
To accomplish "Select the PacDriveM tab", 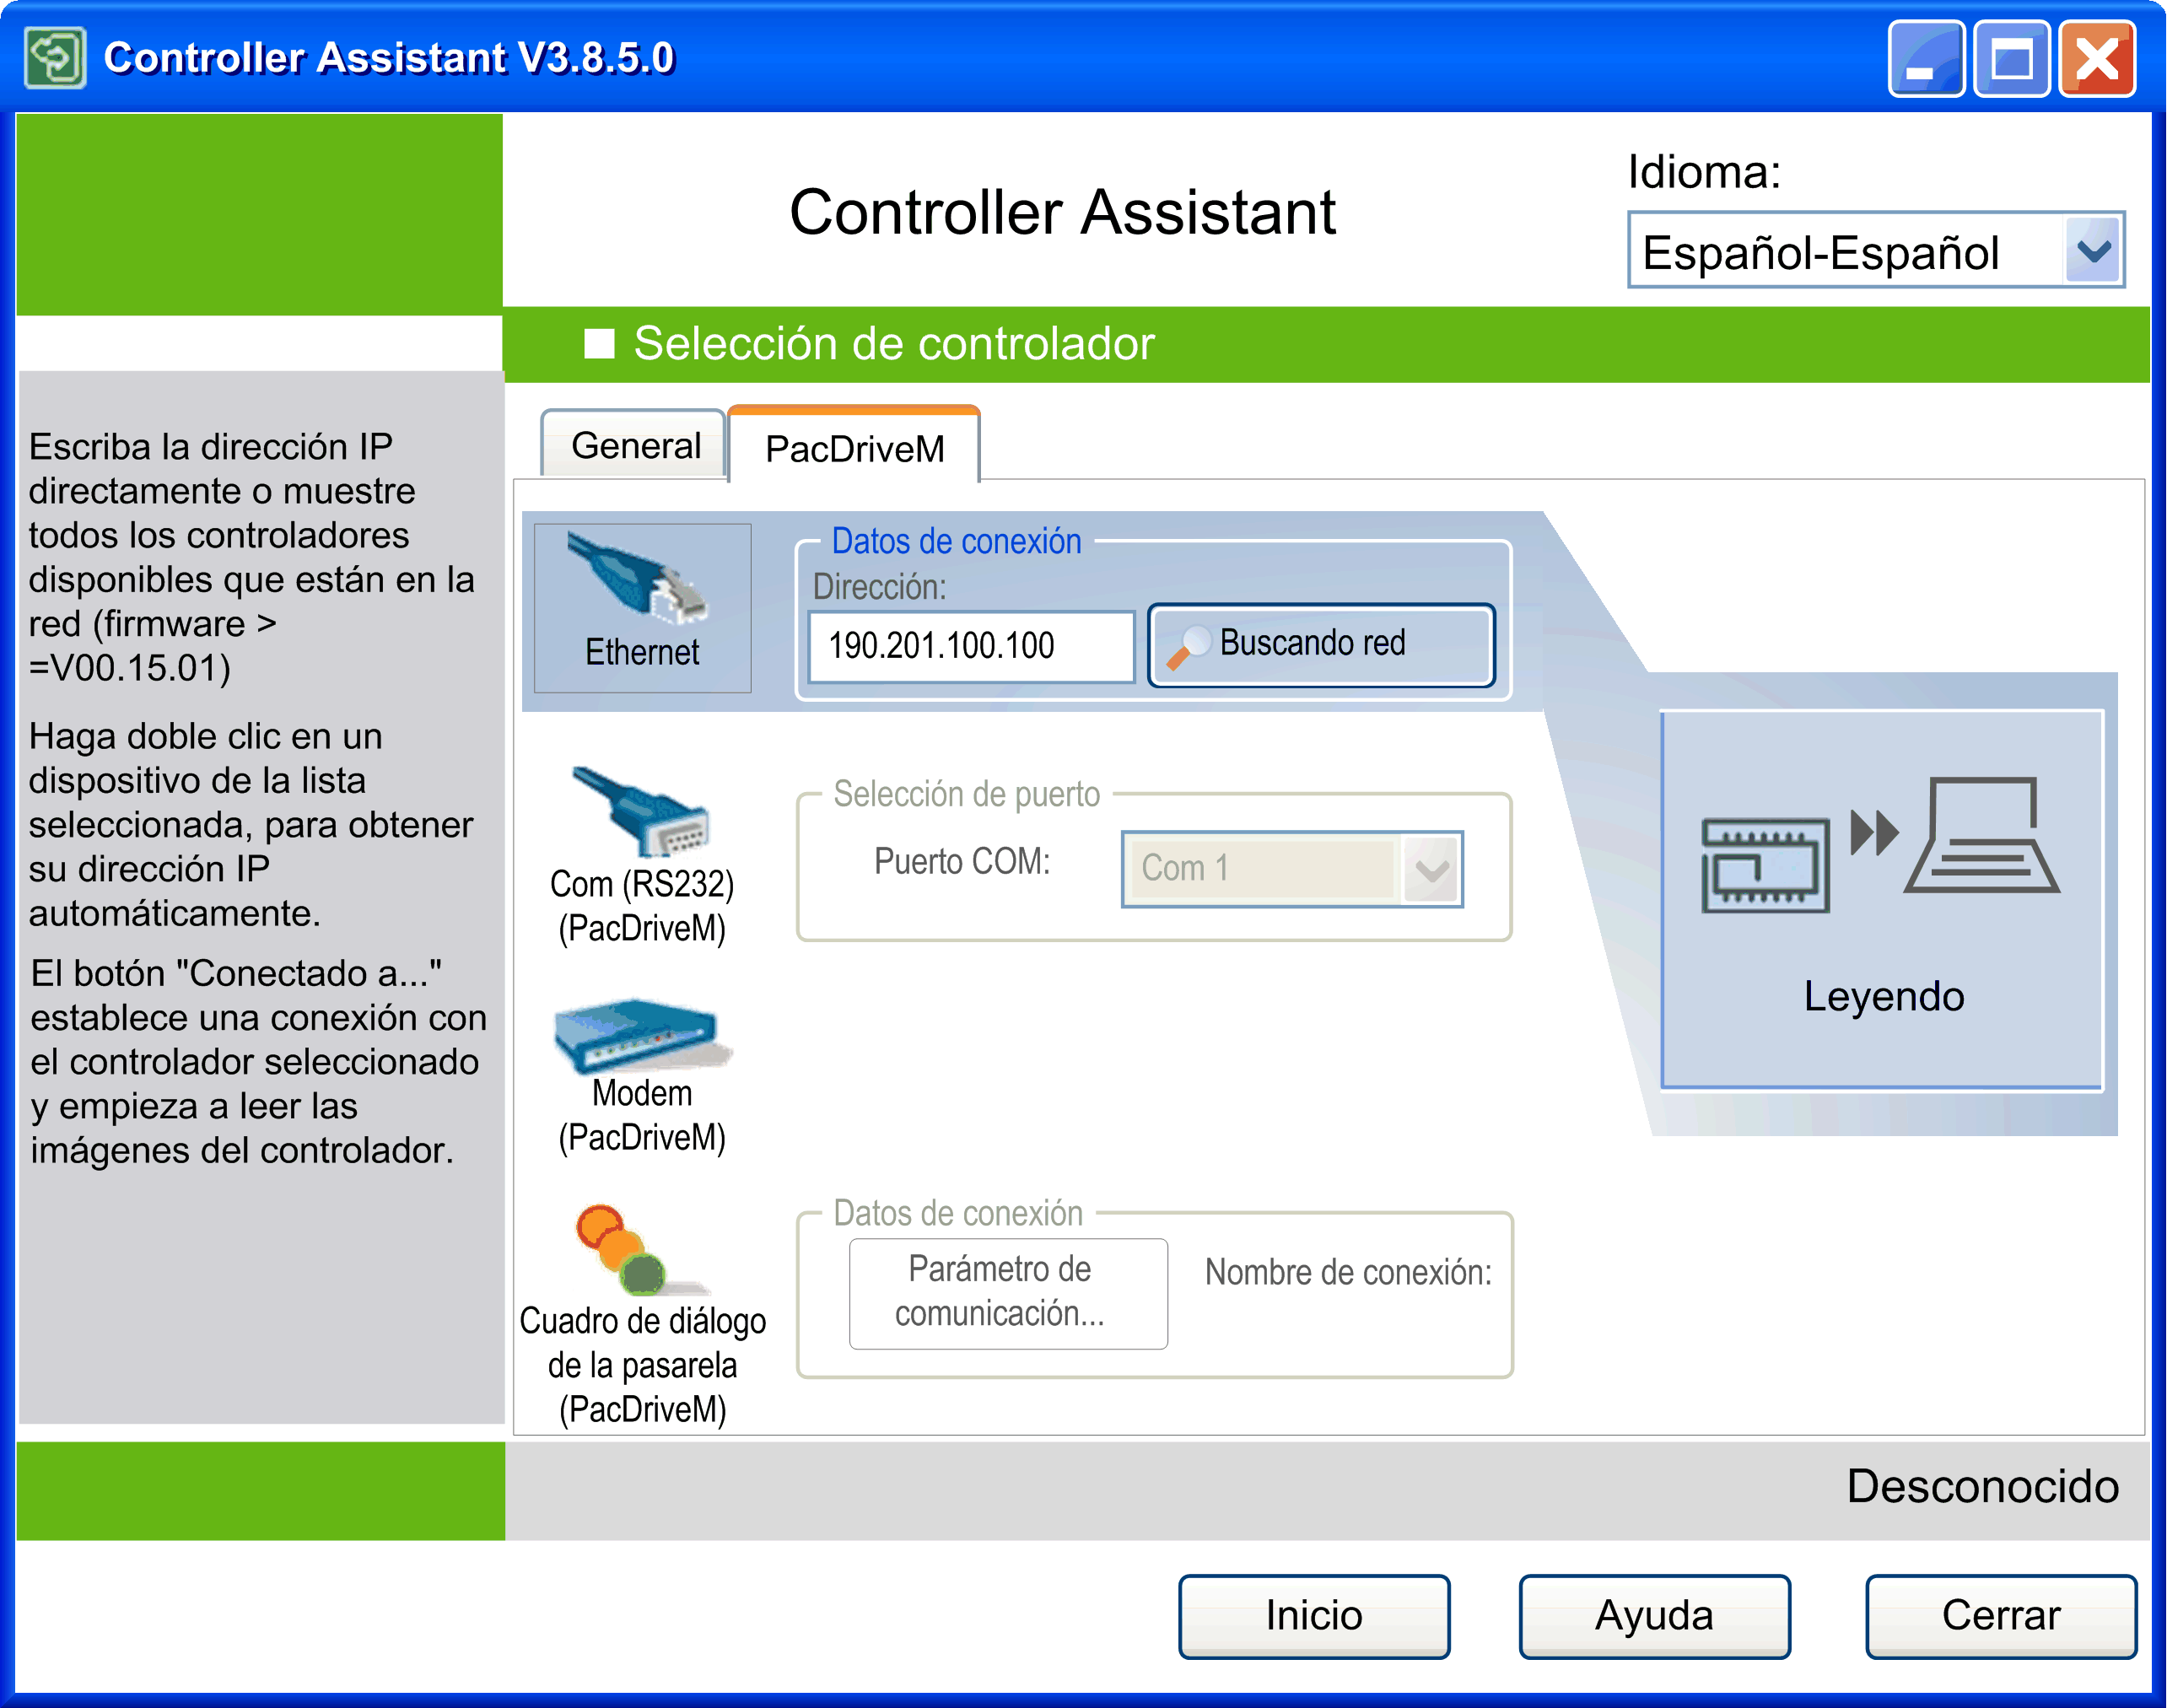I will coord(854,449).
